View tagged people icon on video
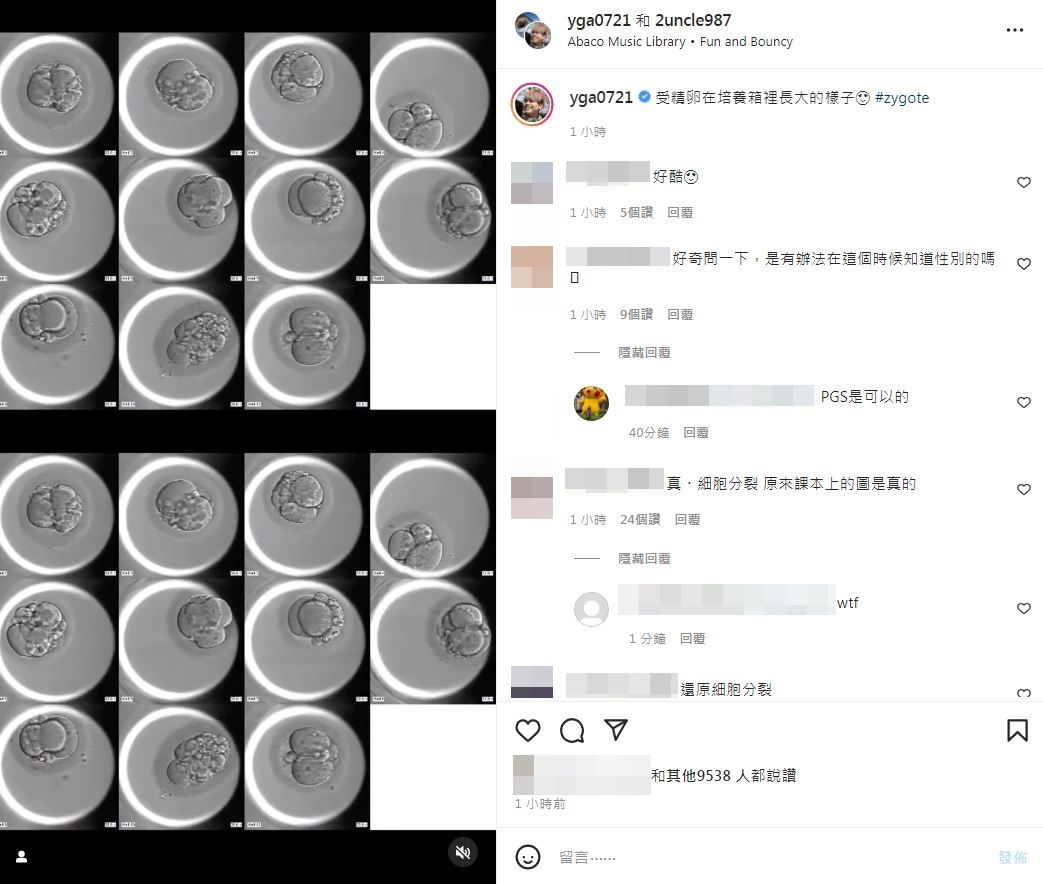 pos(21,857)
